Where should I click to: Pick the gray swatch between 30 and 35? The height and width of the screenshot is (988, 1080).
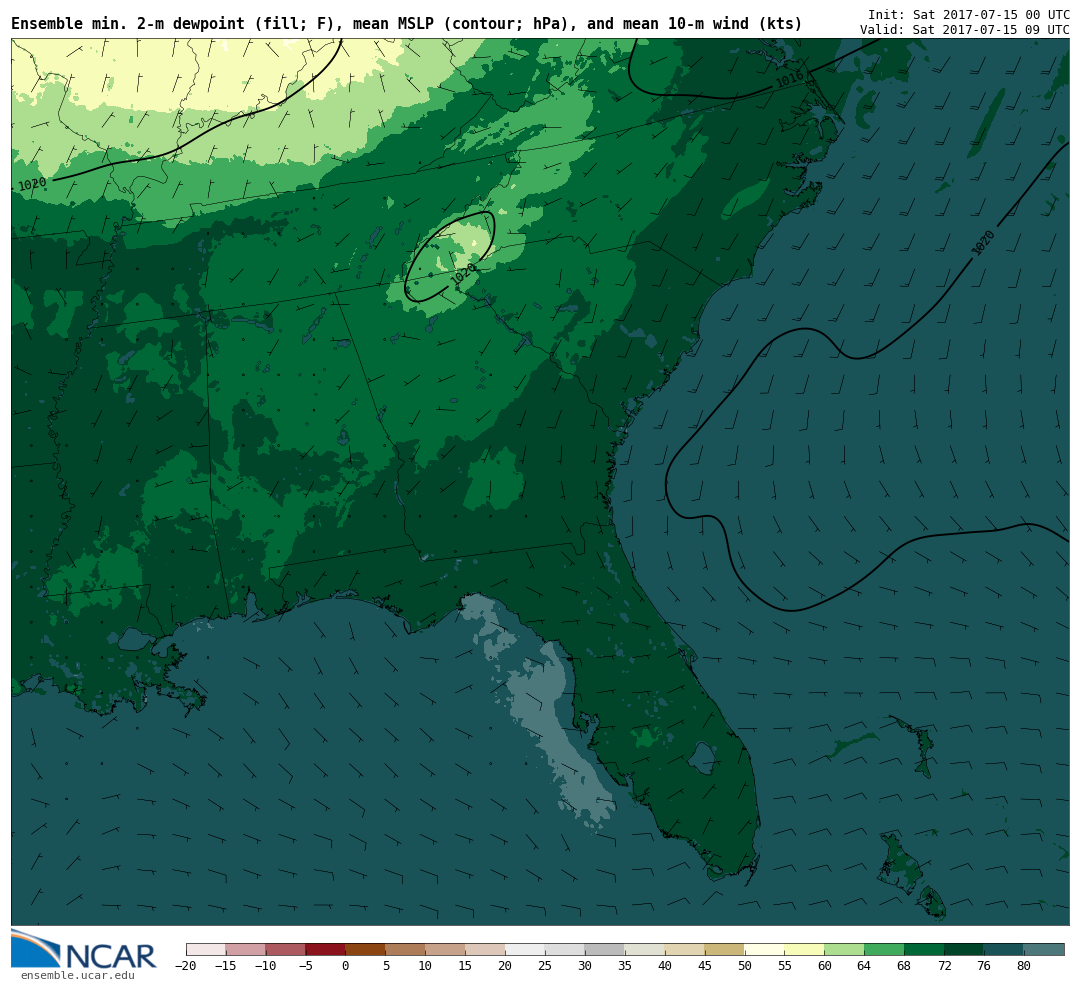coord(605,949)
